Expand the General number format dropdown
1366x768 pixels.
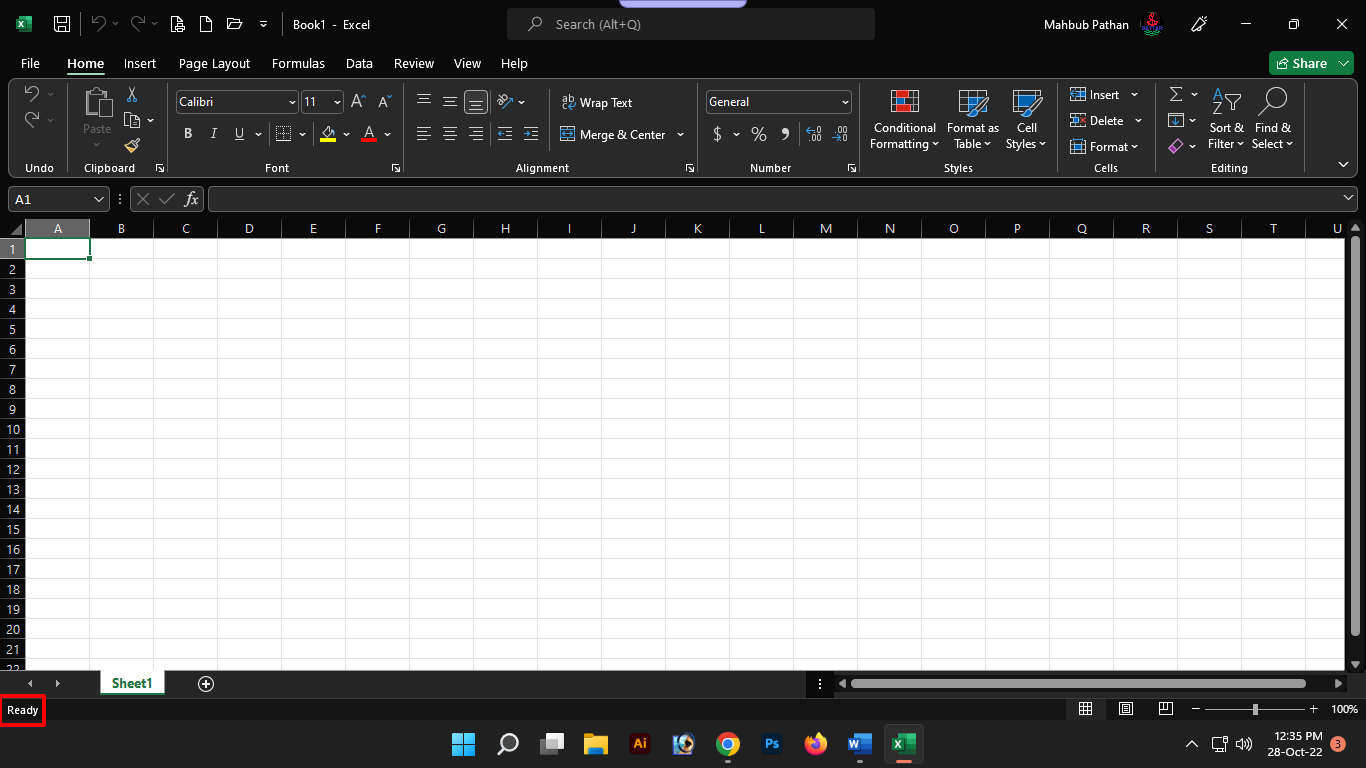pos(845,102)
